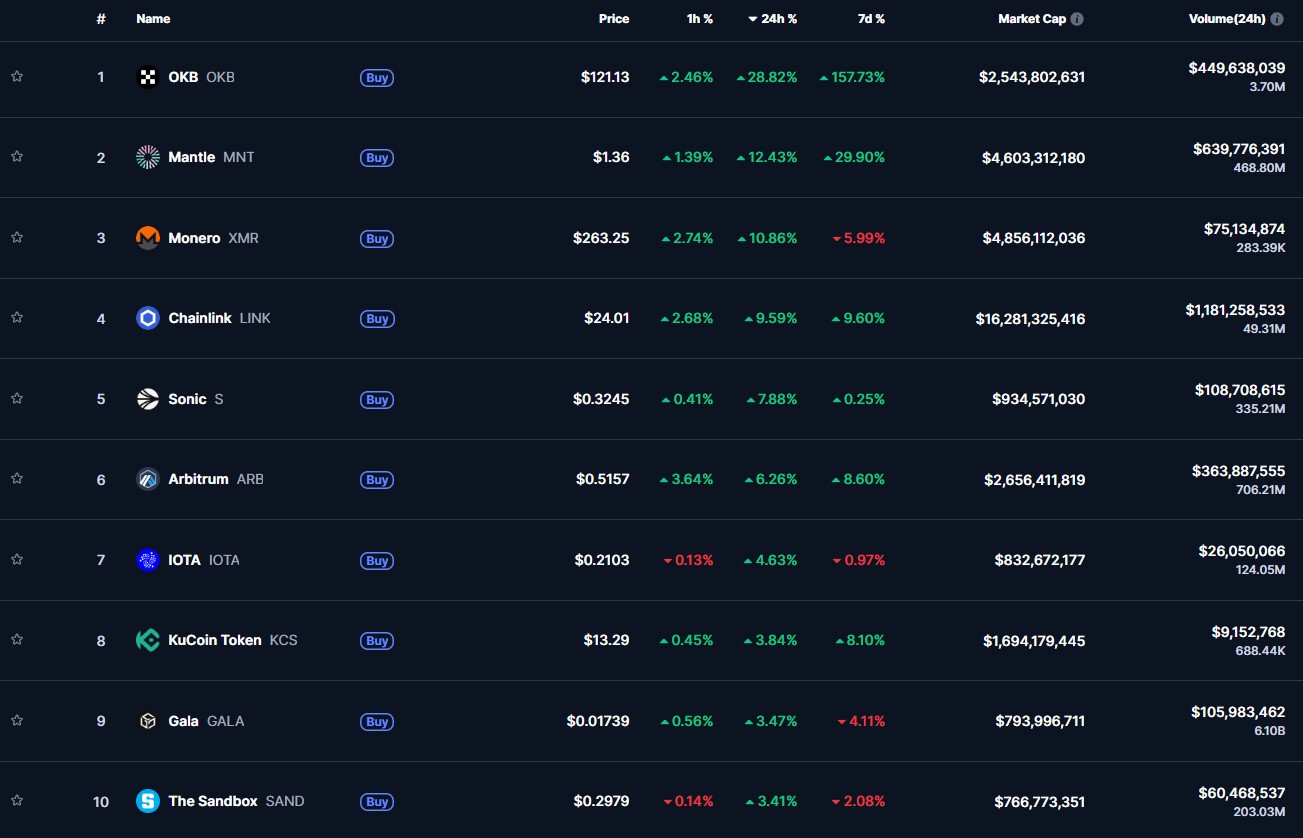Click the OKB coin logo
The height and width of the screenshot is (838, 1303).
(148, 77)
